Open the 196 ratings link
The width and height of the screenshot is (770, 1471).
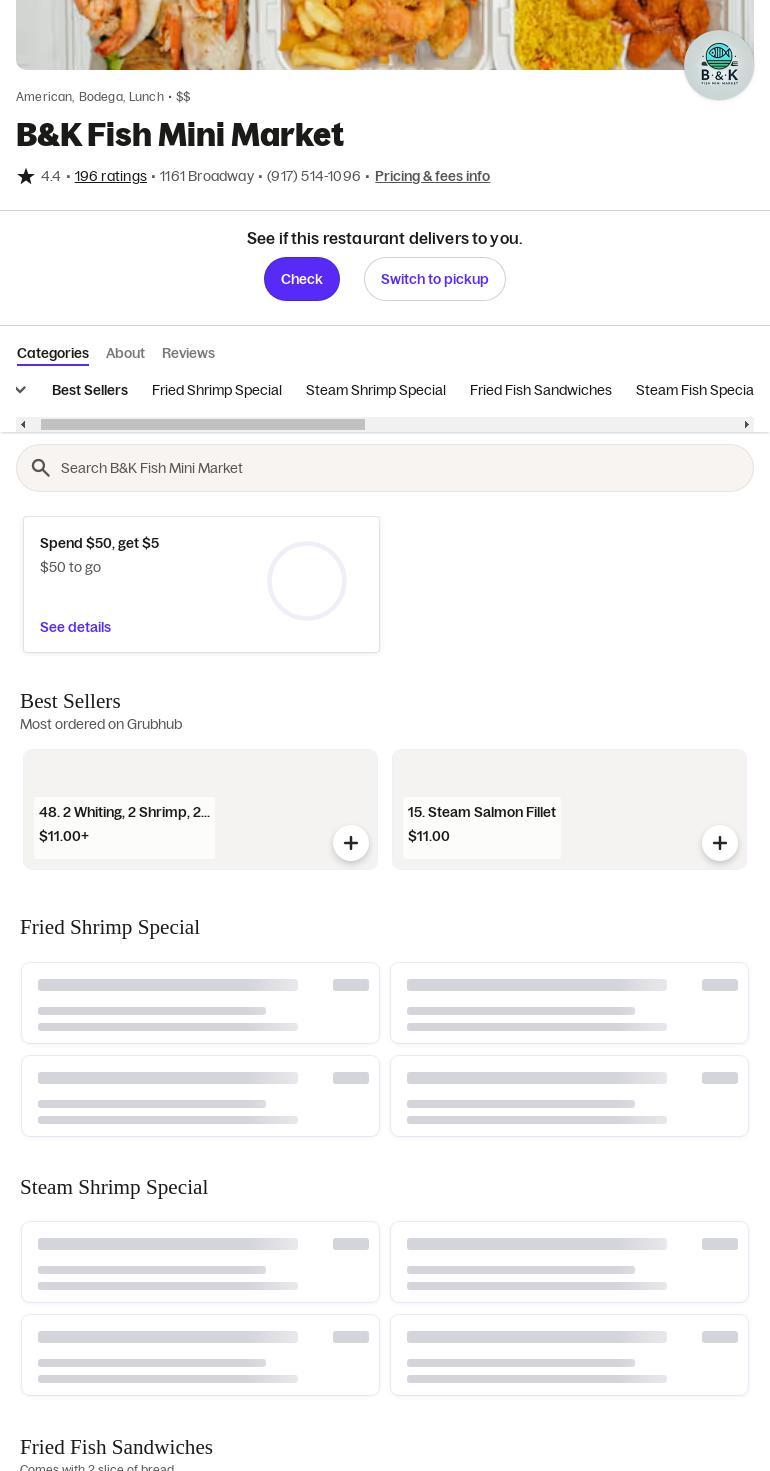111,176
